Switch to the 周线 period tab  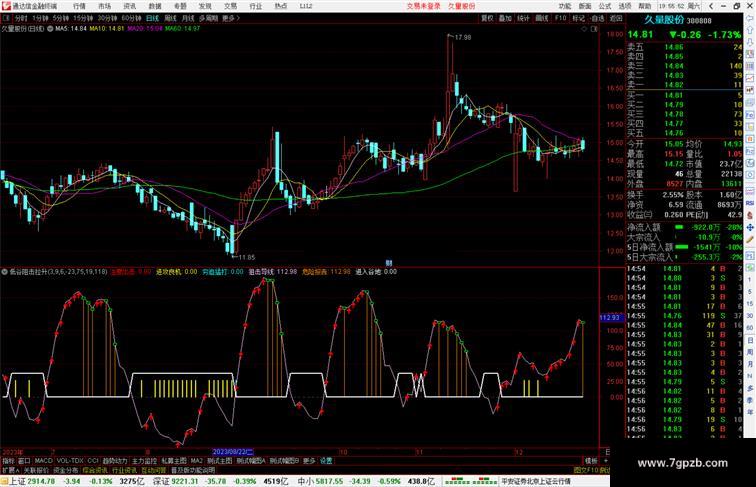point(171,18)
